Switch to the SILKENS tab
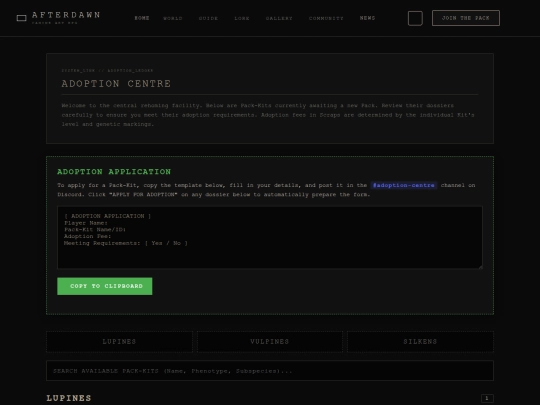Screen dimensions: 540x405 (420, 342)
